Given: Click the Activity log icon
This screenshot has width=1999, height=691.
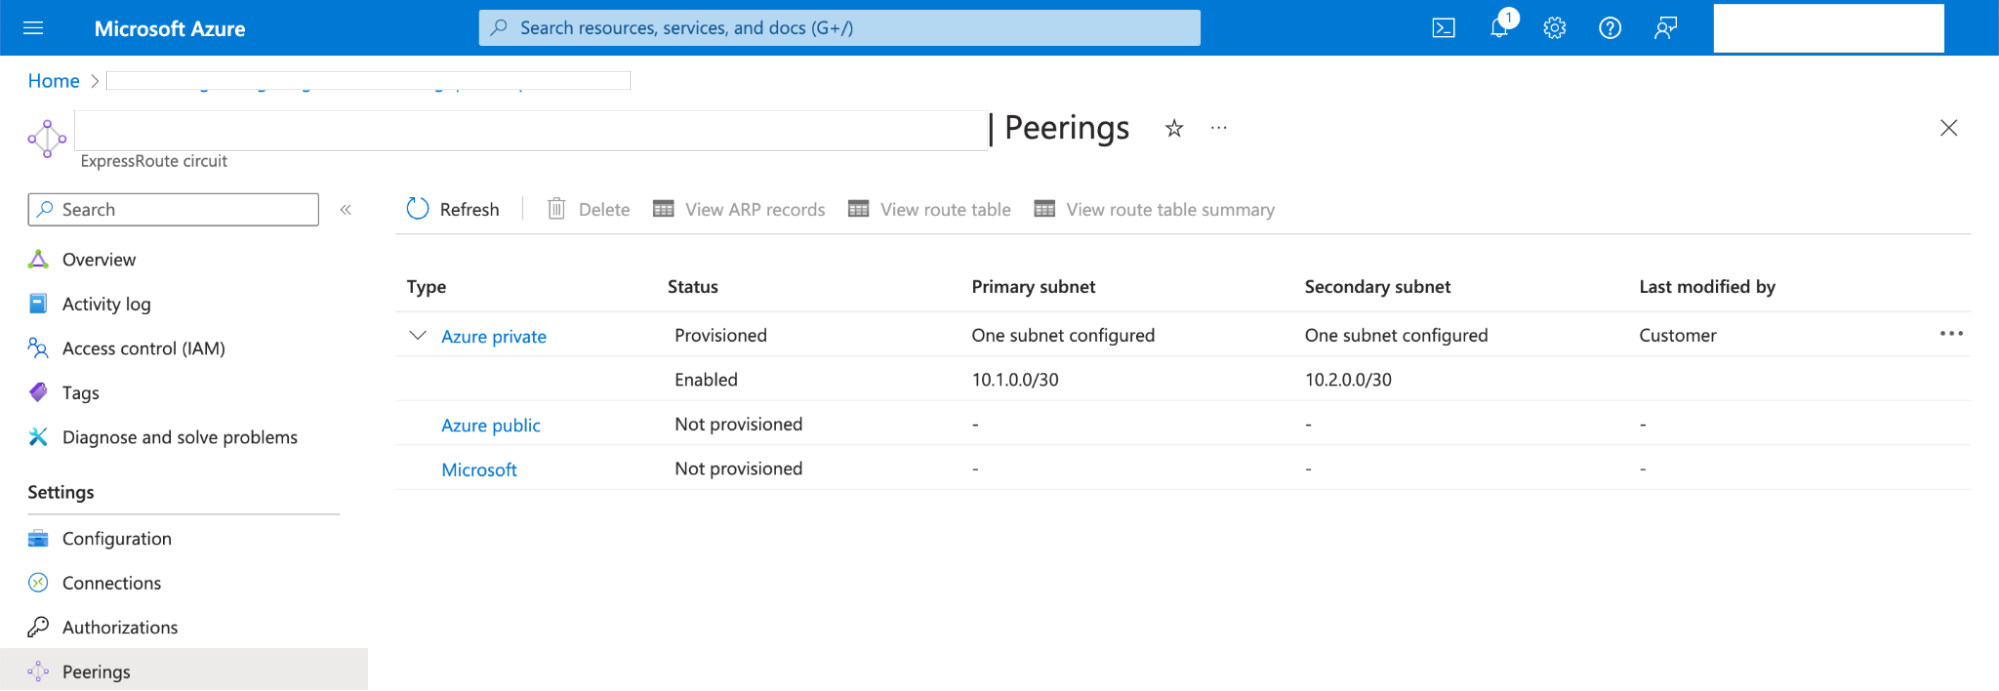Looking at the screenshot, I should click(x=38, y=304).
